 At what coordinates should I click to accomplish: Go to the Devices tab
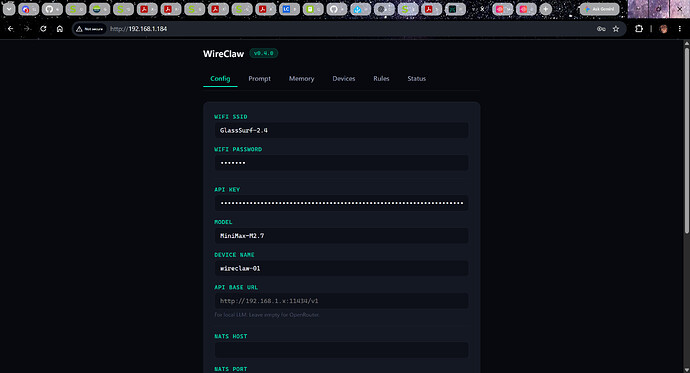click(x=344, y=78)
